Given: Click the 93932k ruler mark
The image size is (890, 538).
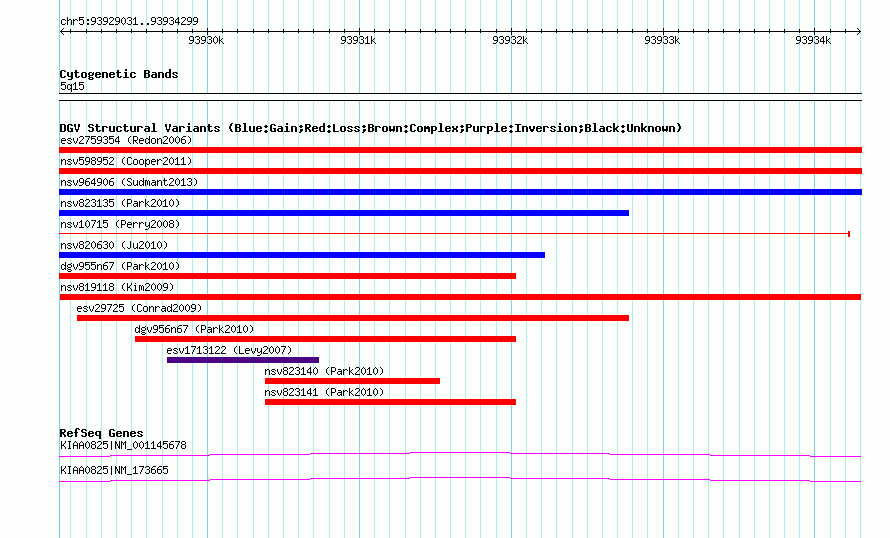Looking at the screenshot, I should (510, 40).
